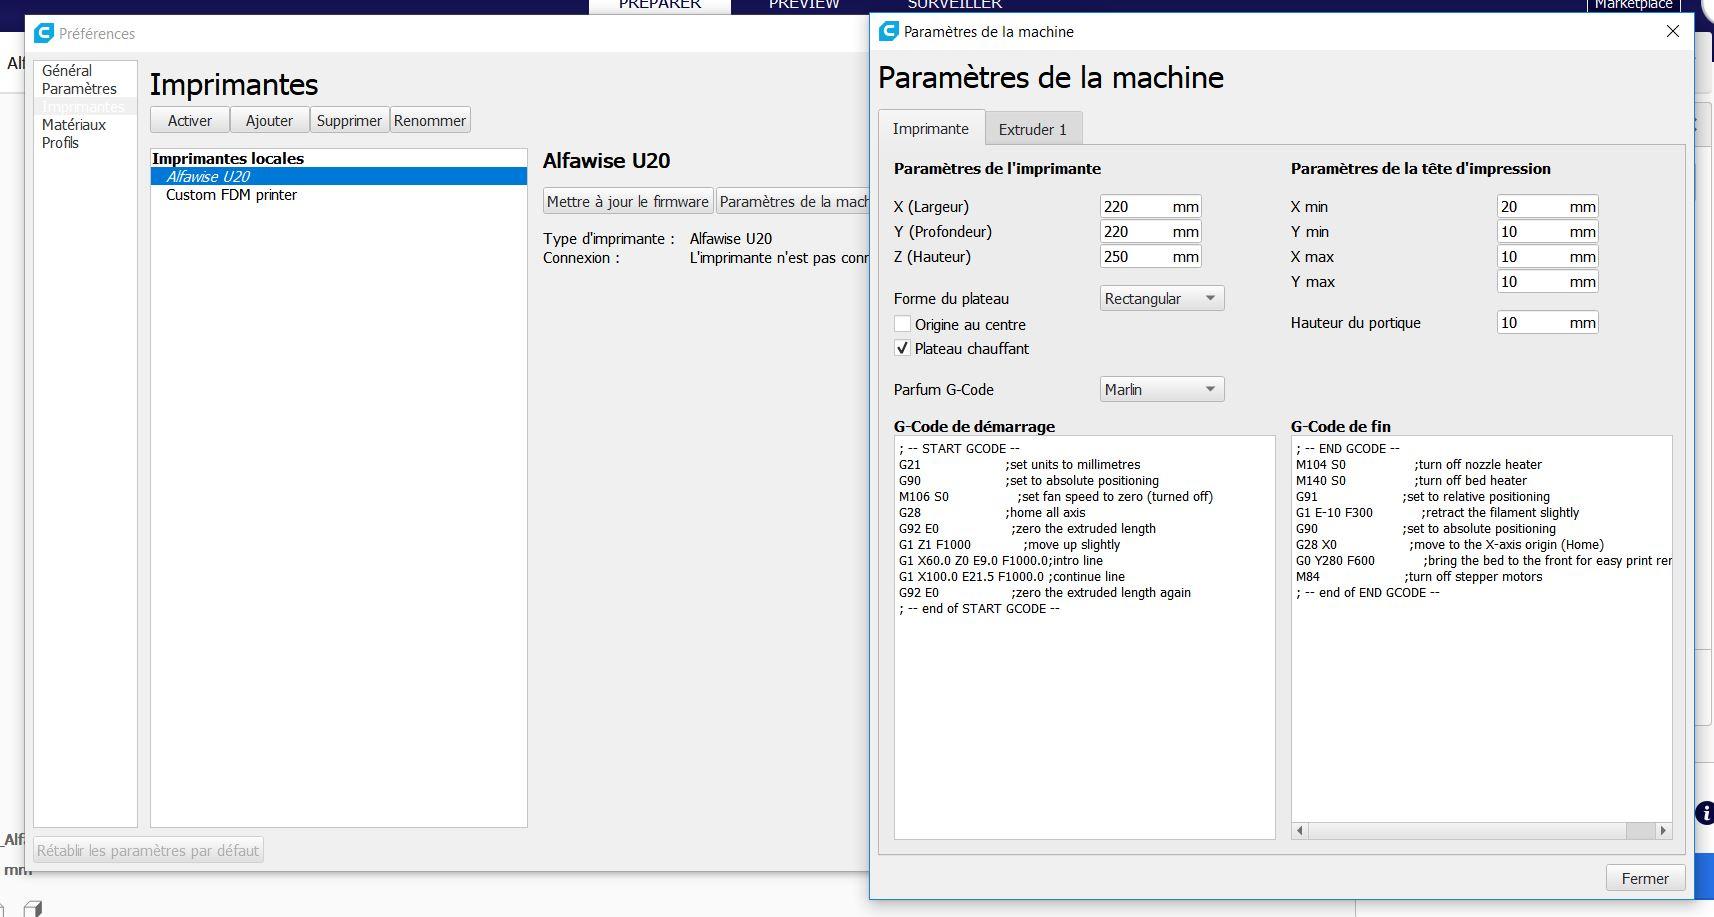Screen dimensions: 1714x917
Task: Click the Z (Hauteur) input field
Action: pyautogui.click(x=1150, y=256)
